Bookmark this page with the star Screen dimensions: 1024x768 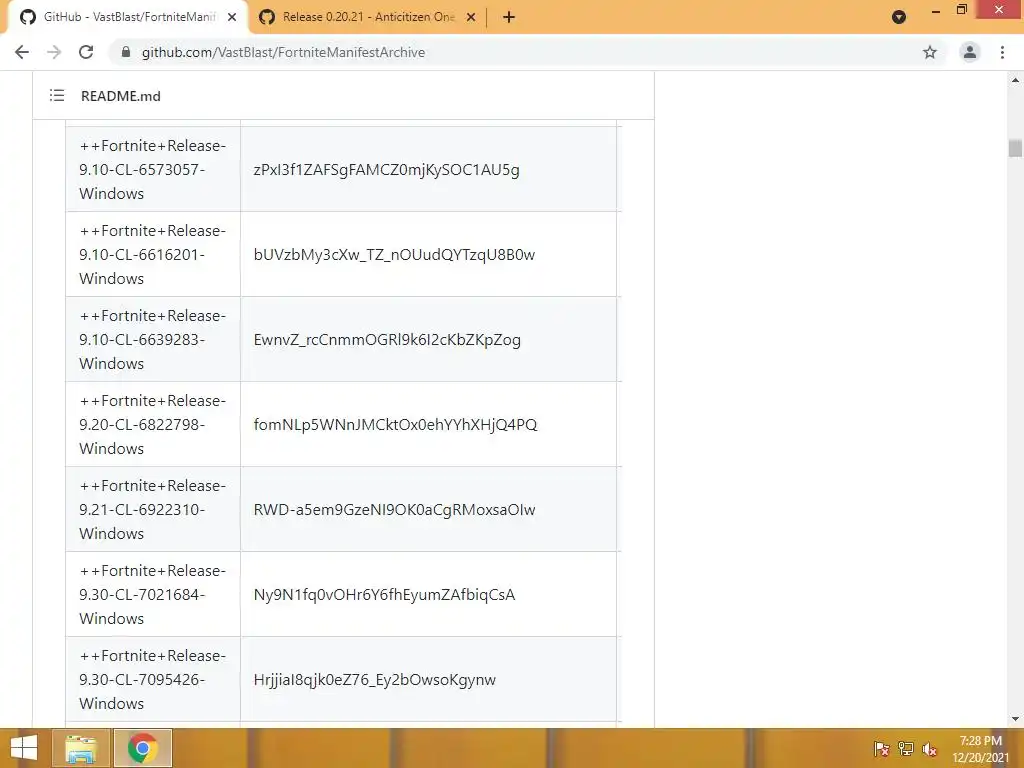click(930, 52)
